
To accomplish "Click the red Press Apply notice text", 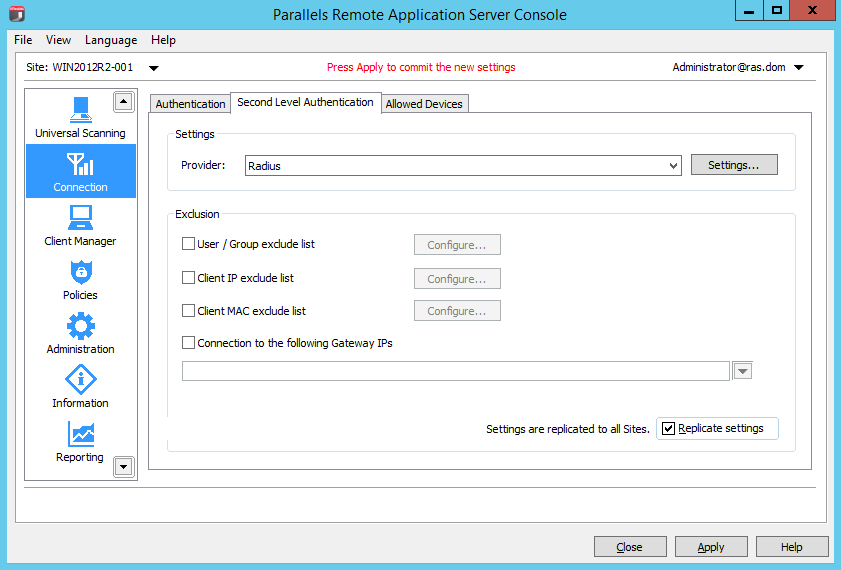I will tap(421, 68).
